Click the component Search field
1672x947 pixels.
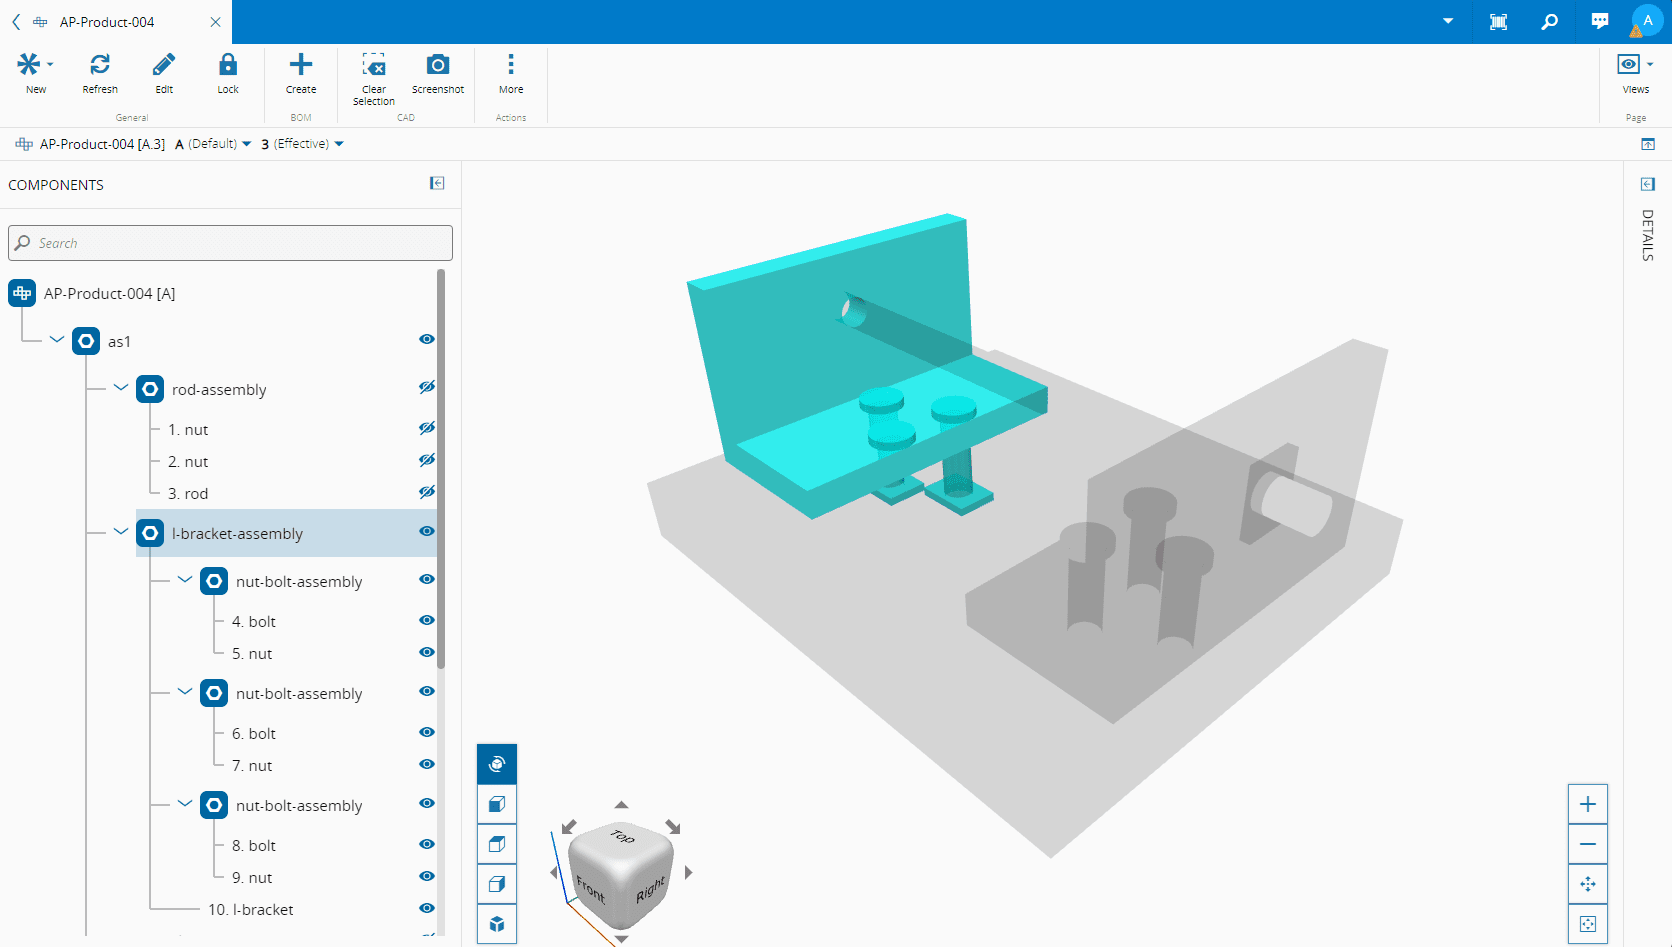click(230, 243)
